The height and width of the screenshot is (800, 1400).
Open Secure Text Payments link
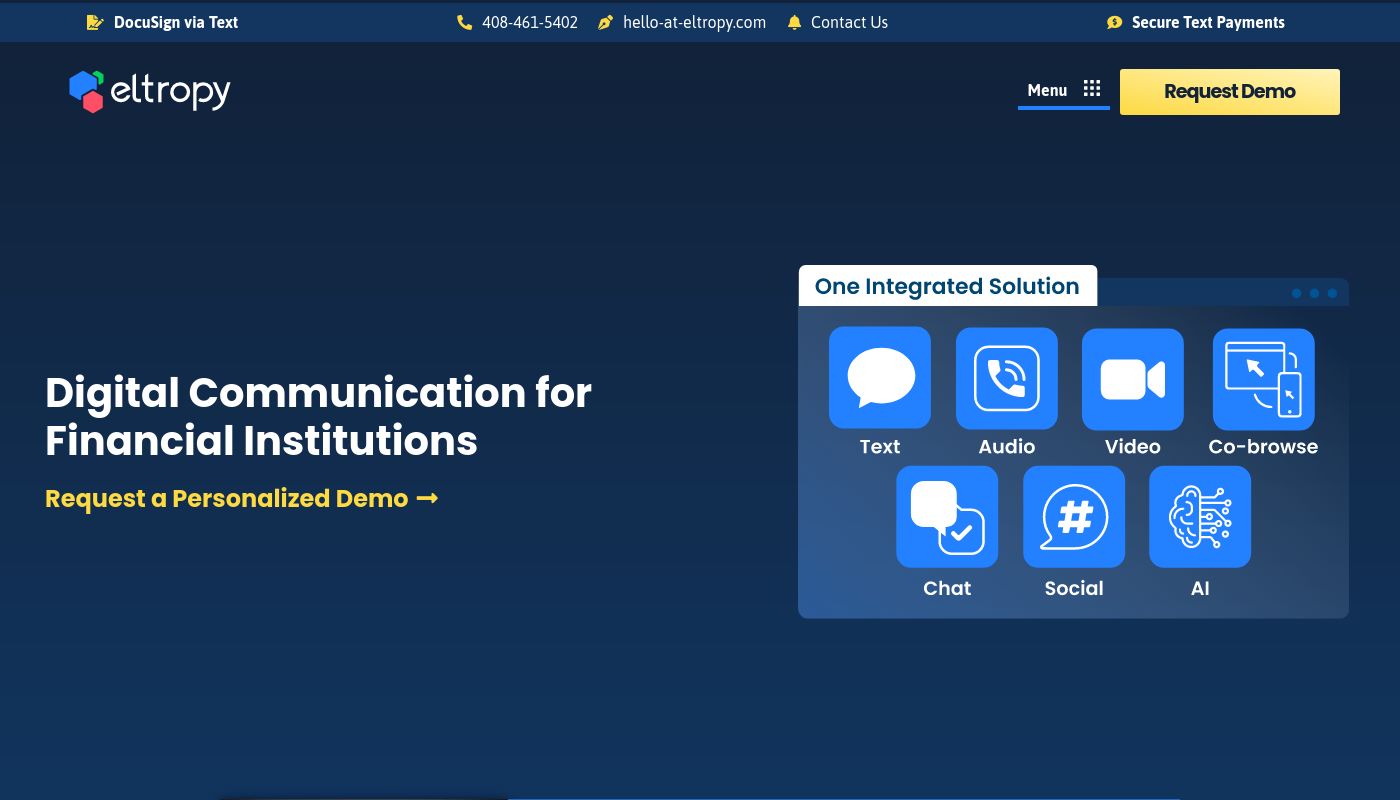(x=1207, y=22)
